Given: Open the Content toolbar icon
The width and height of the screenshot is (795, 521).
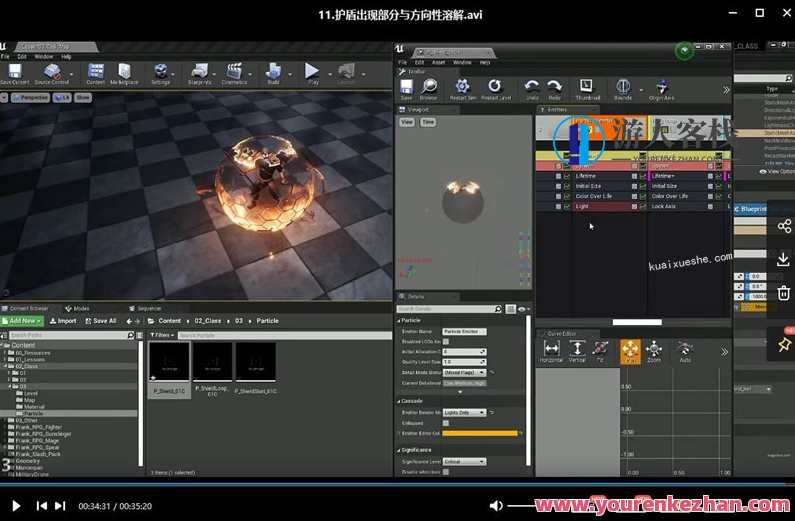Looking at the screenshot, I should 95,71.
